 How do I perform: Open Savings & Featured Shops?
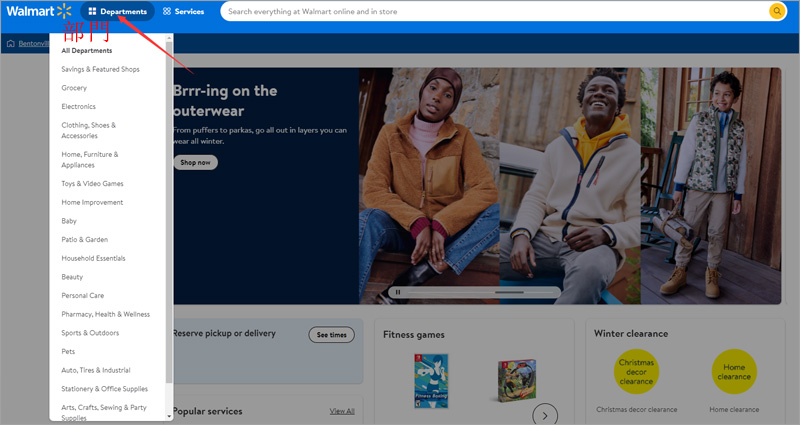pos(101,69)
